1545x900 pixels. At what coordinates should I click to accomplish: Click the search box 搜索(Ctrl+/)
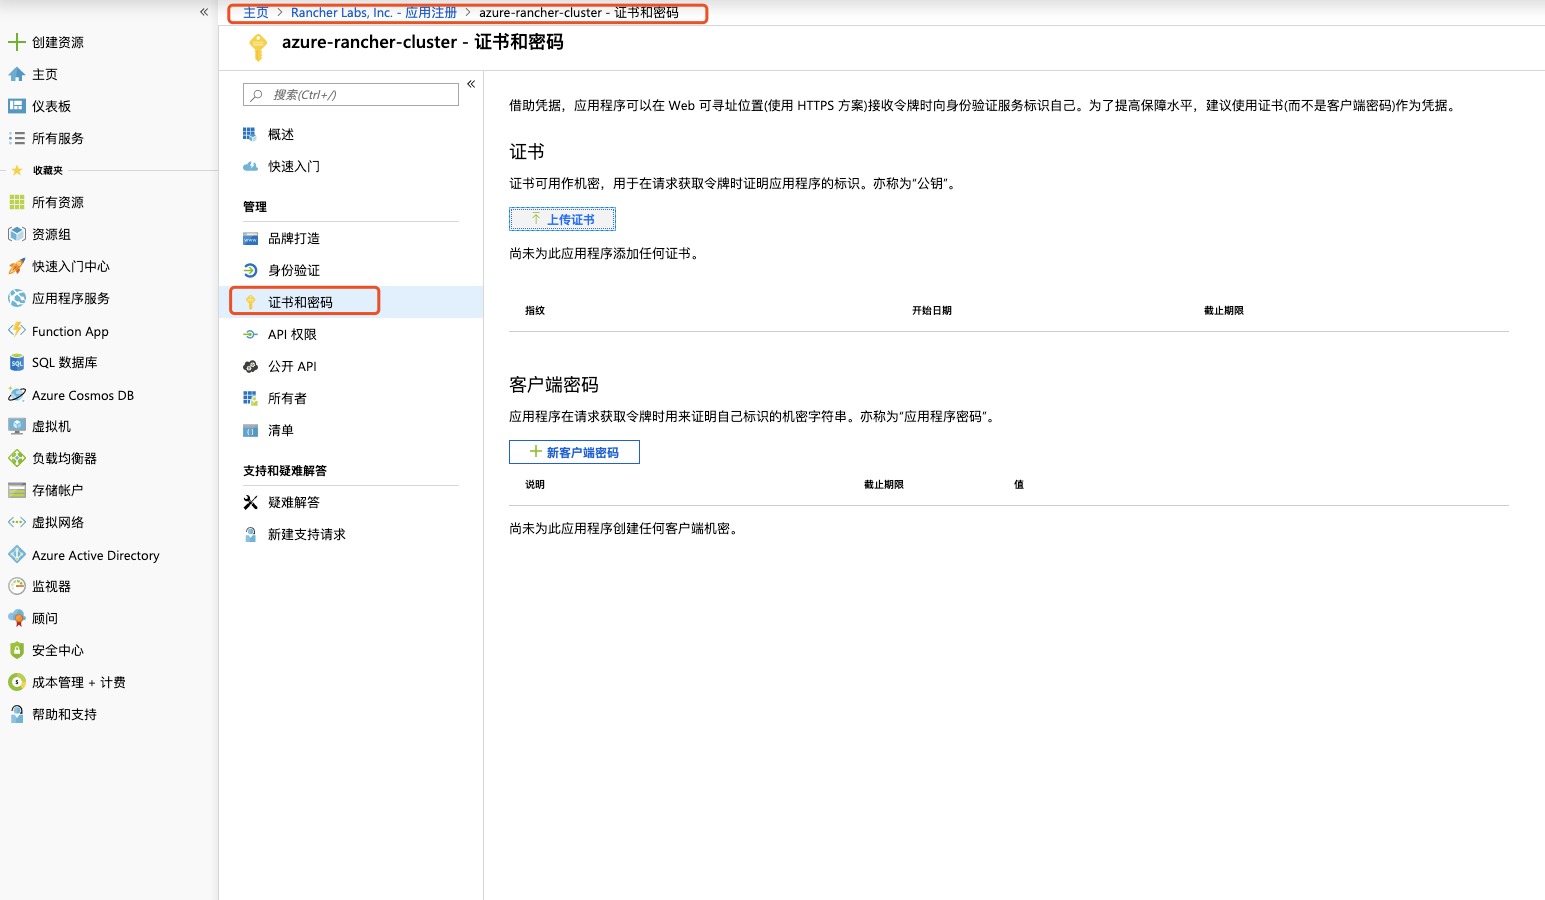click(x=351, y=94)
